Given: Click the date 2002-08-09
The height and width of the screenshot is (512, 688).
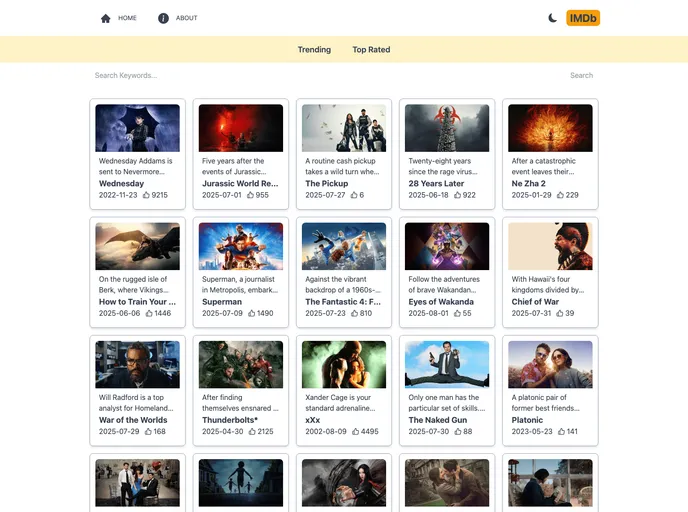Looking at the screenshot, I should tap(326, 431).
